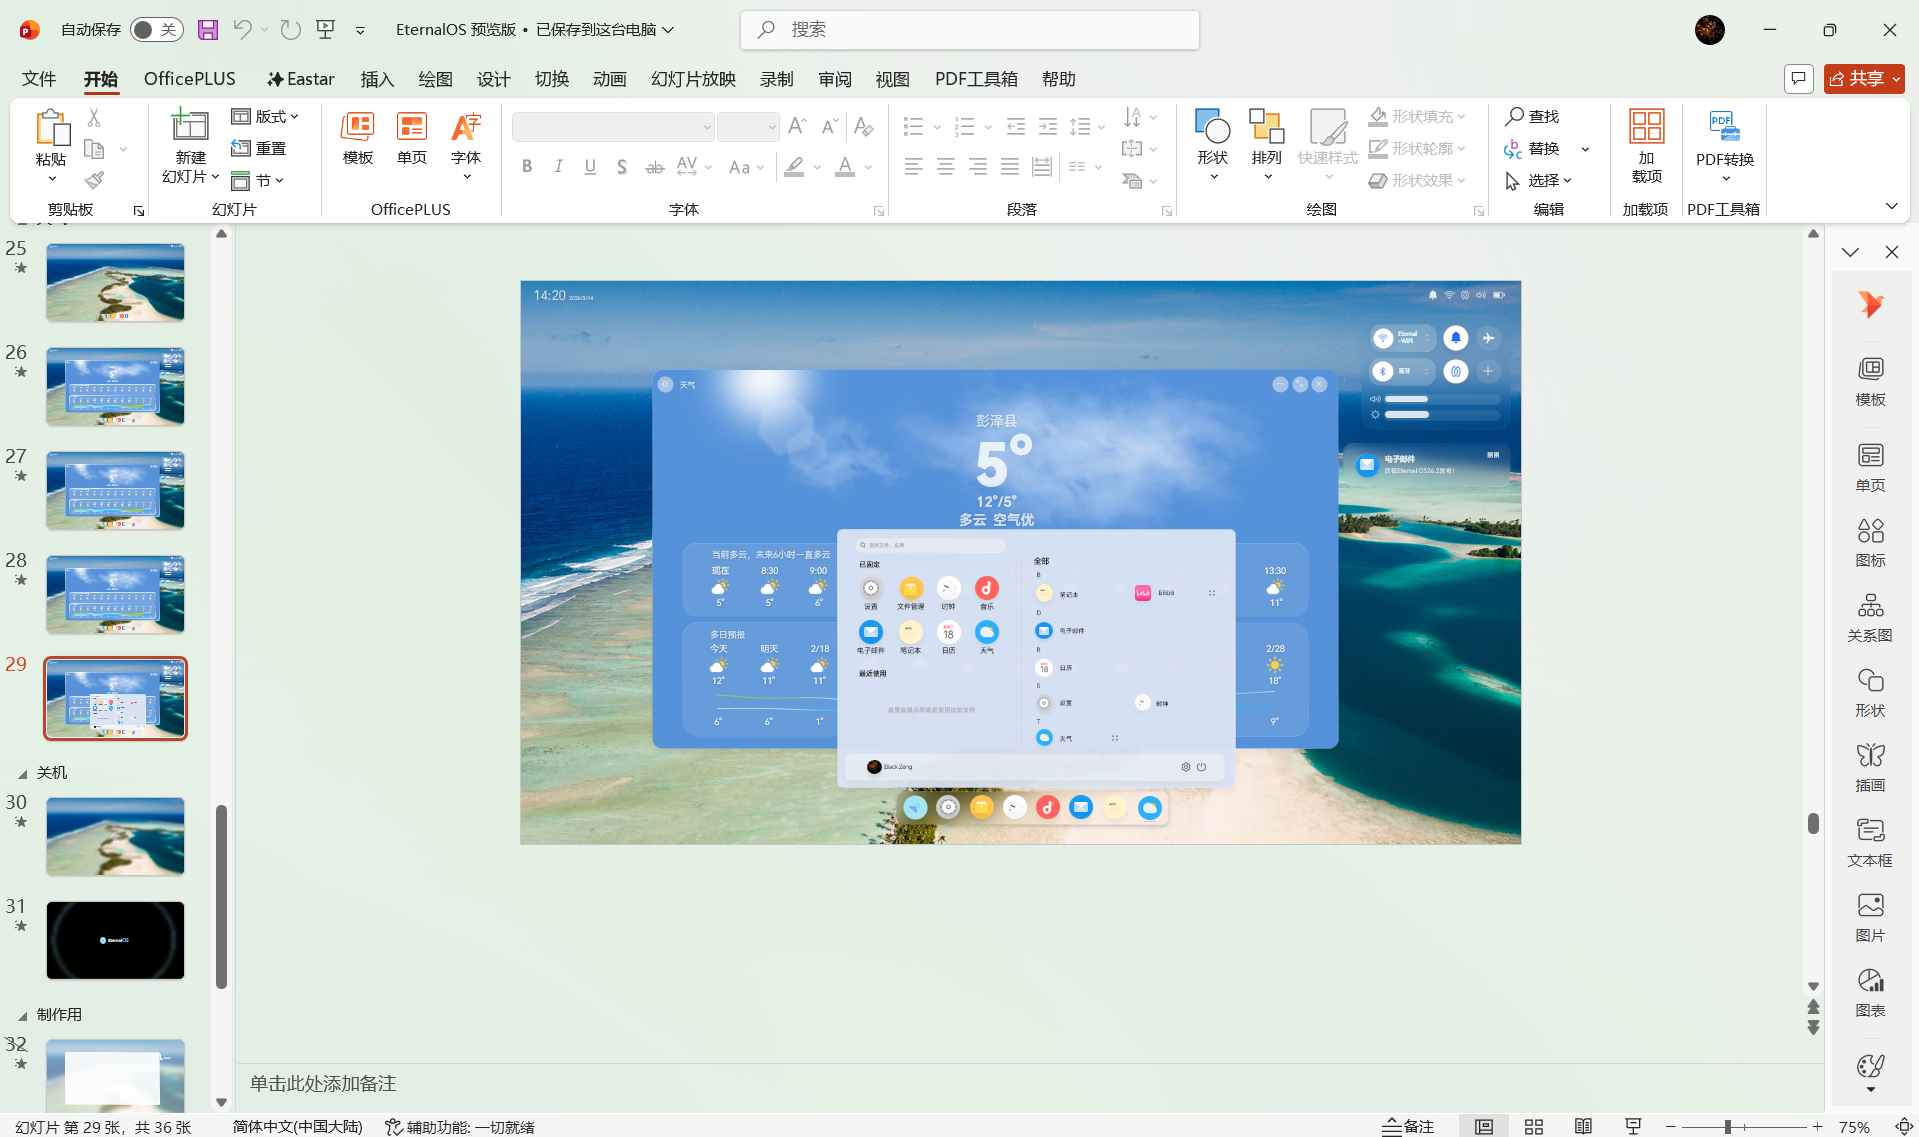The height and width of the screenshot is (1137, 1919).
Task: Click the 图表 chart icon in sidebar
Action: pos(1869,992)
